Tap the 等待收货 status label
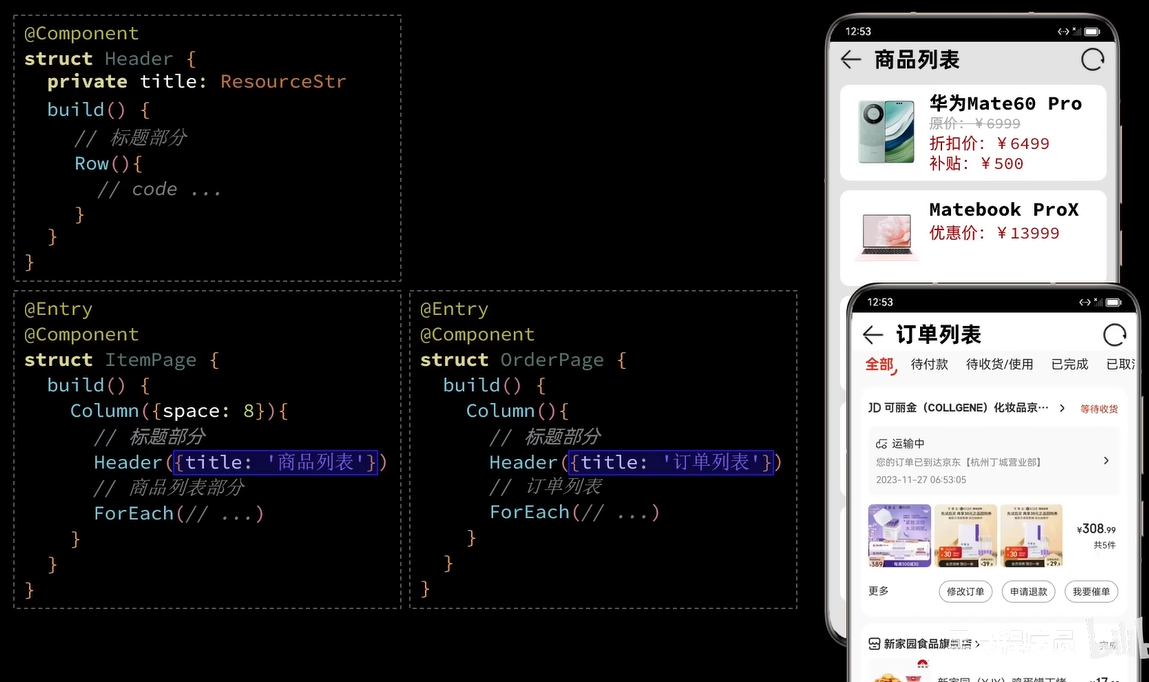This screenshot has height=682, width=1149. pos(1098,409)
